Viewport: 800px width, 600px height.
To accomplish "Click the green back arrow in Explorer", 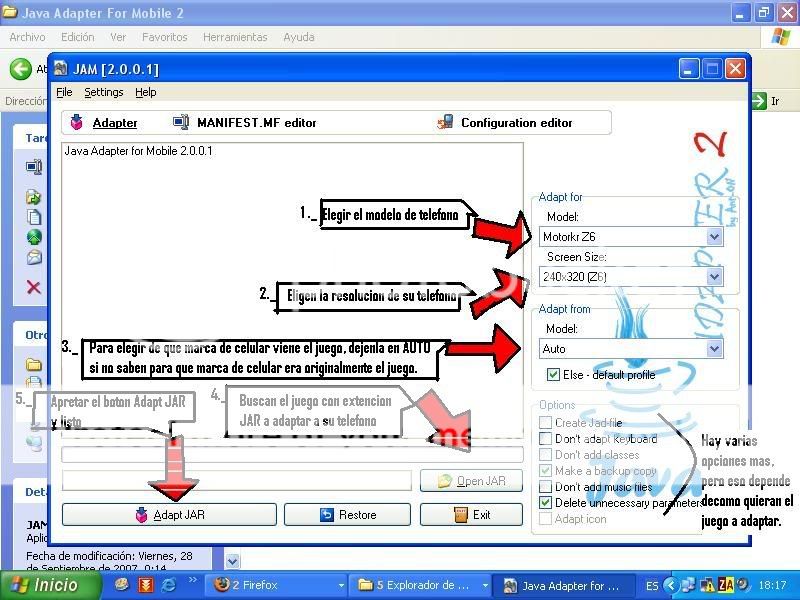I will (x=20, y=69).
